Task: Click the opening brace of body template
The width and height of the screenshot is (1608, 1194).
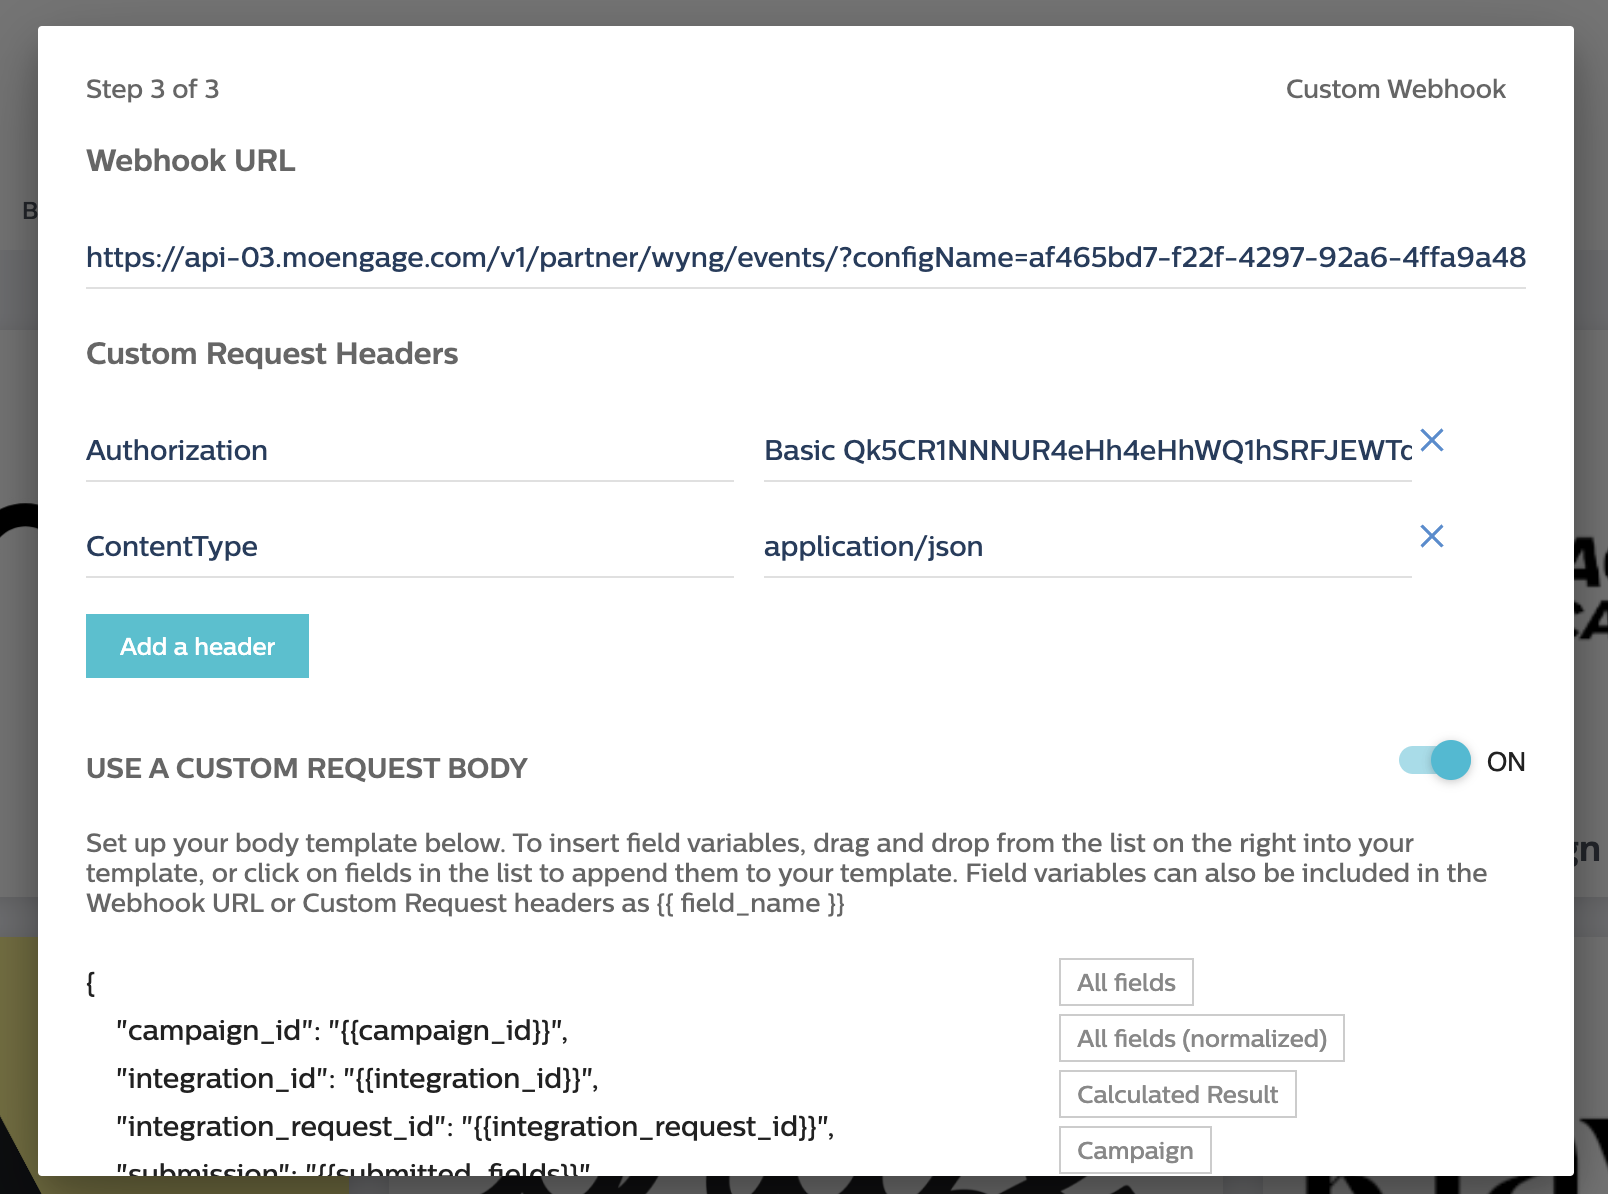Action: coord(91,983)
